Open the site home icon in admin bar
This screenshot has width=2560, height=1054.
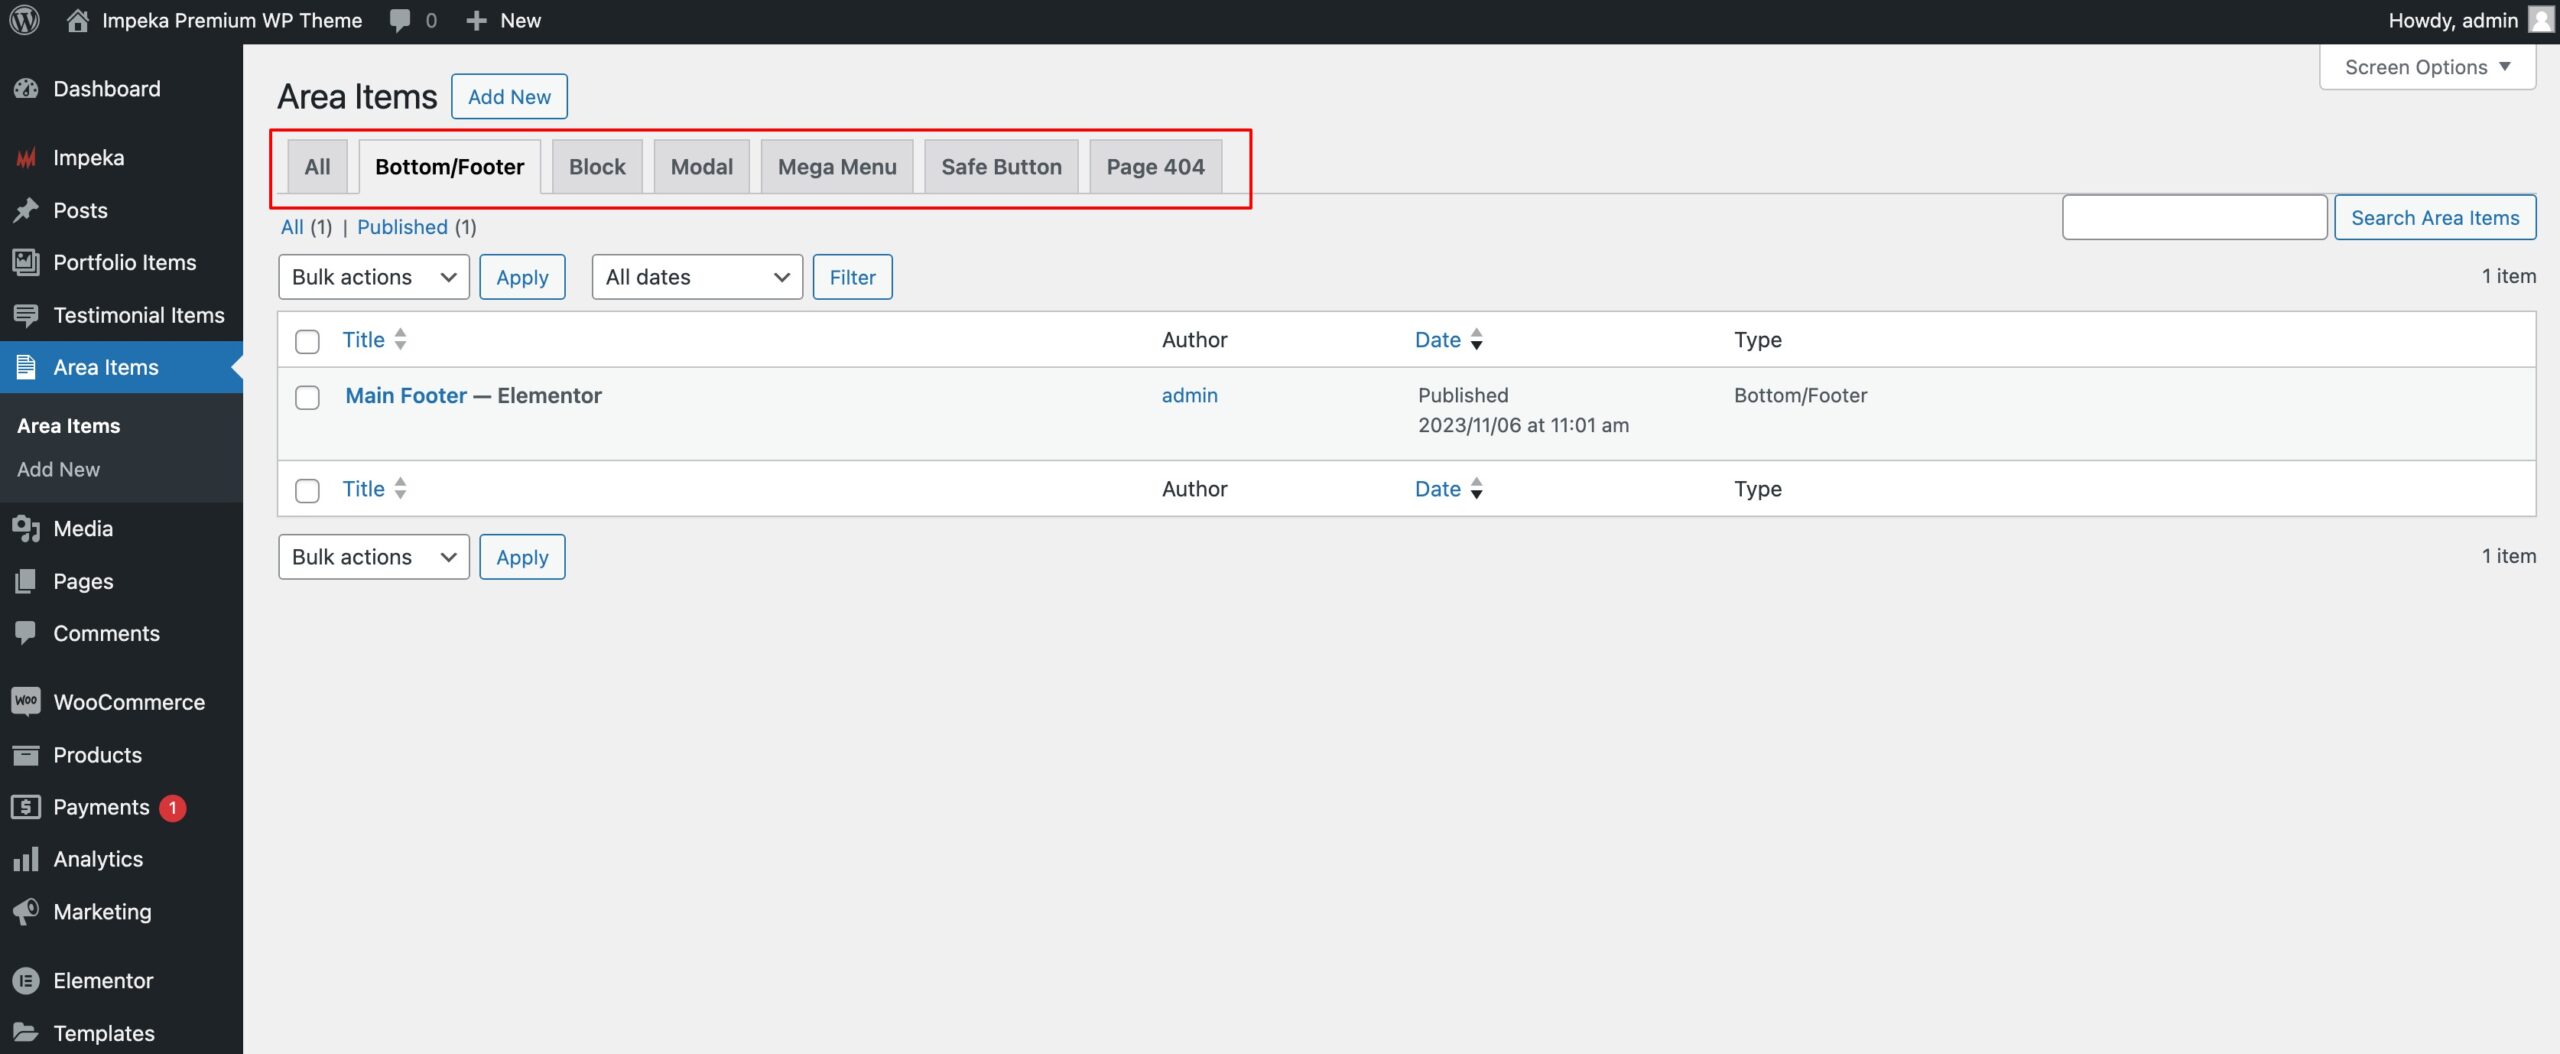click(78, 21)
